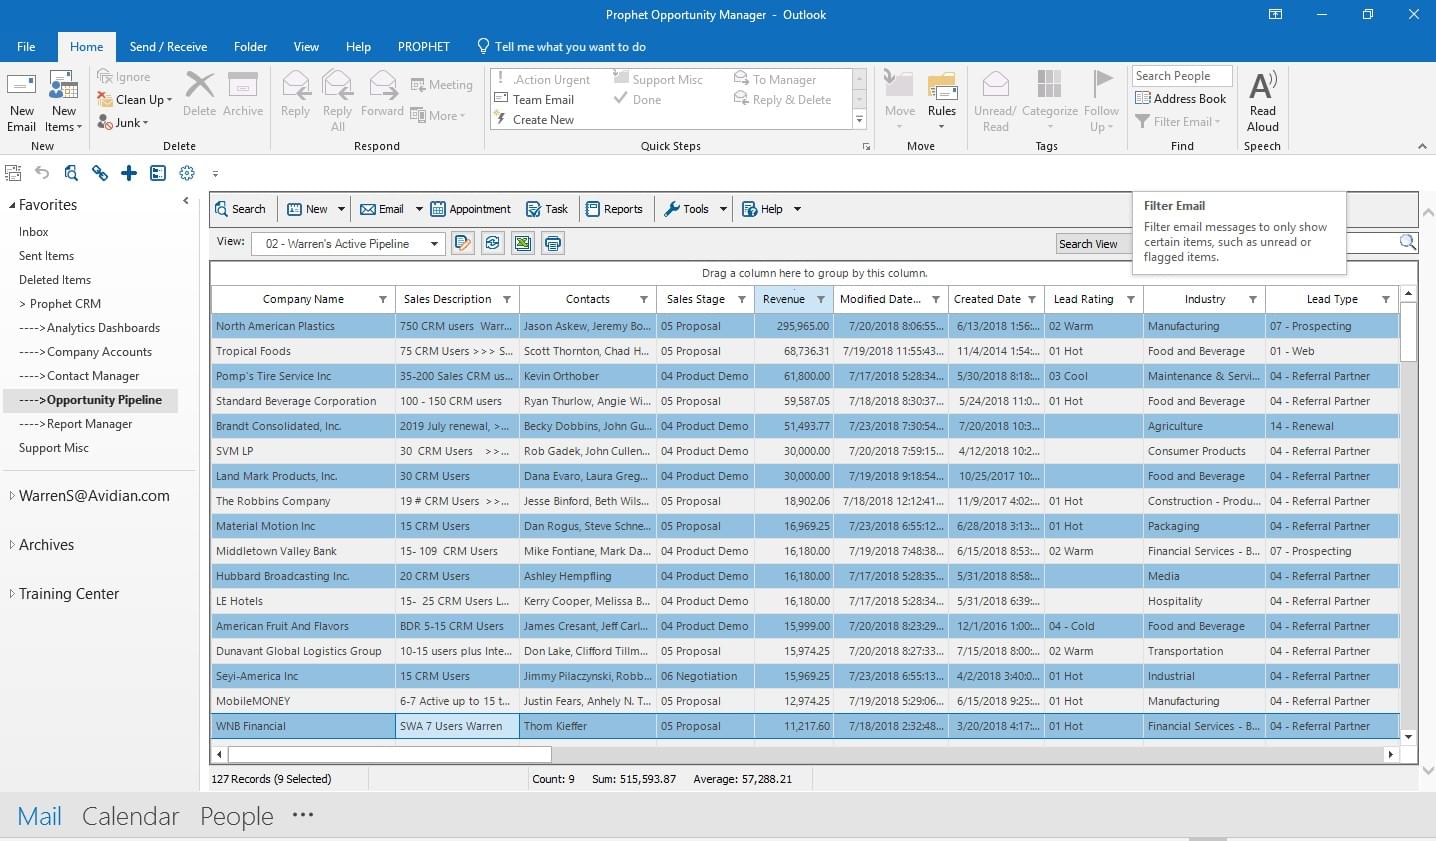
Task: Click the Task button
Action: tap(547, 209)
